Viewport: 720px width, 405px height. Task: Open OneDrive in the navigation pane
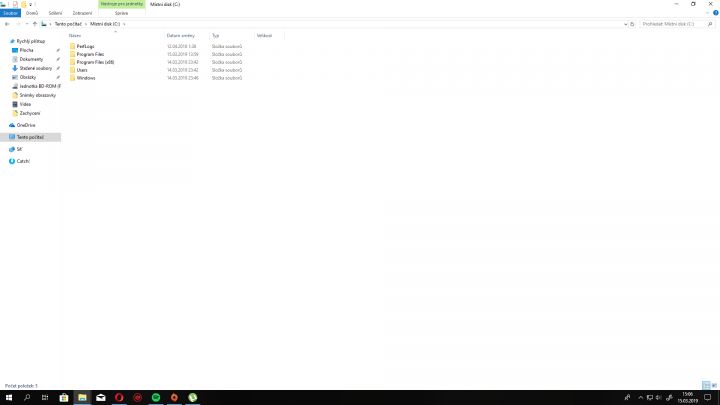tap(26, 125)
